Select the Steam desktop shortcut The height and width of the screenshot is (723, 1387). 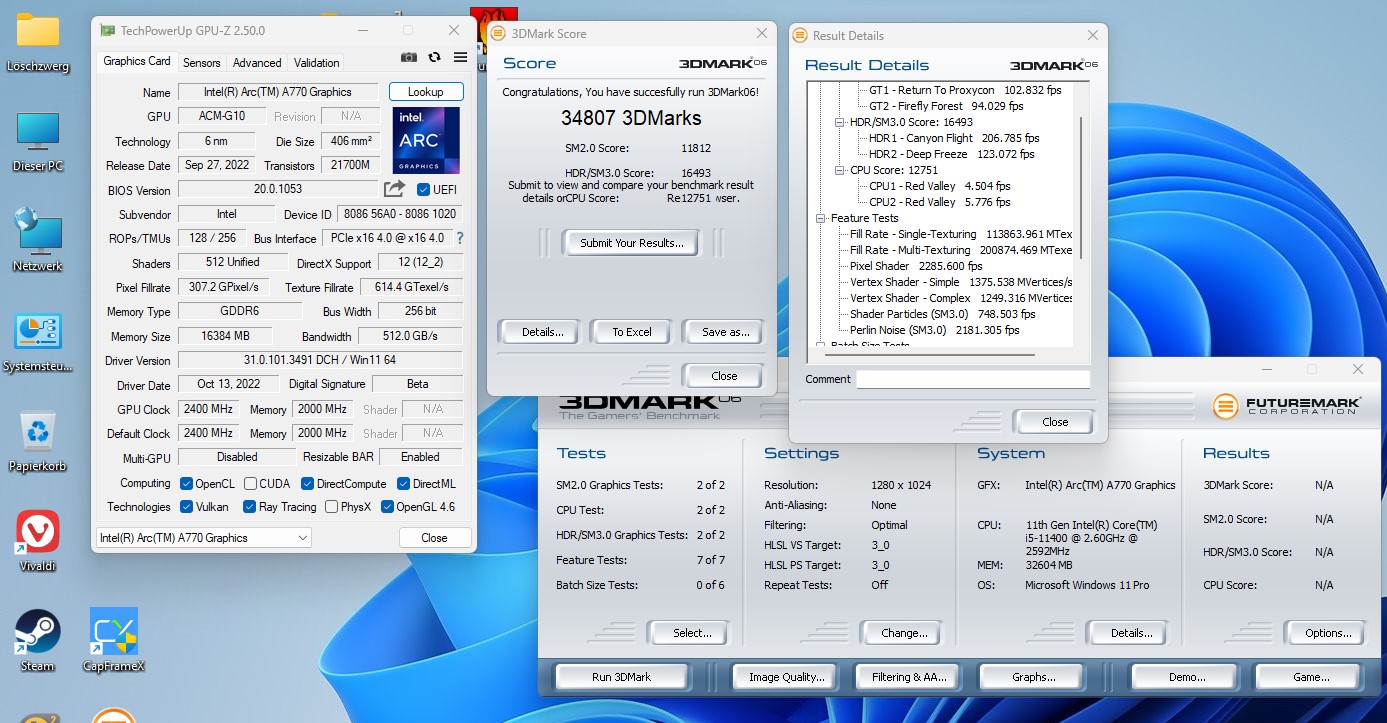38,641
